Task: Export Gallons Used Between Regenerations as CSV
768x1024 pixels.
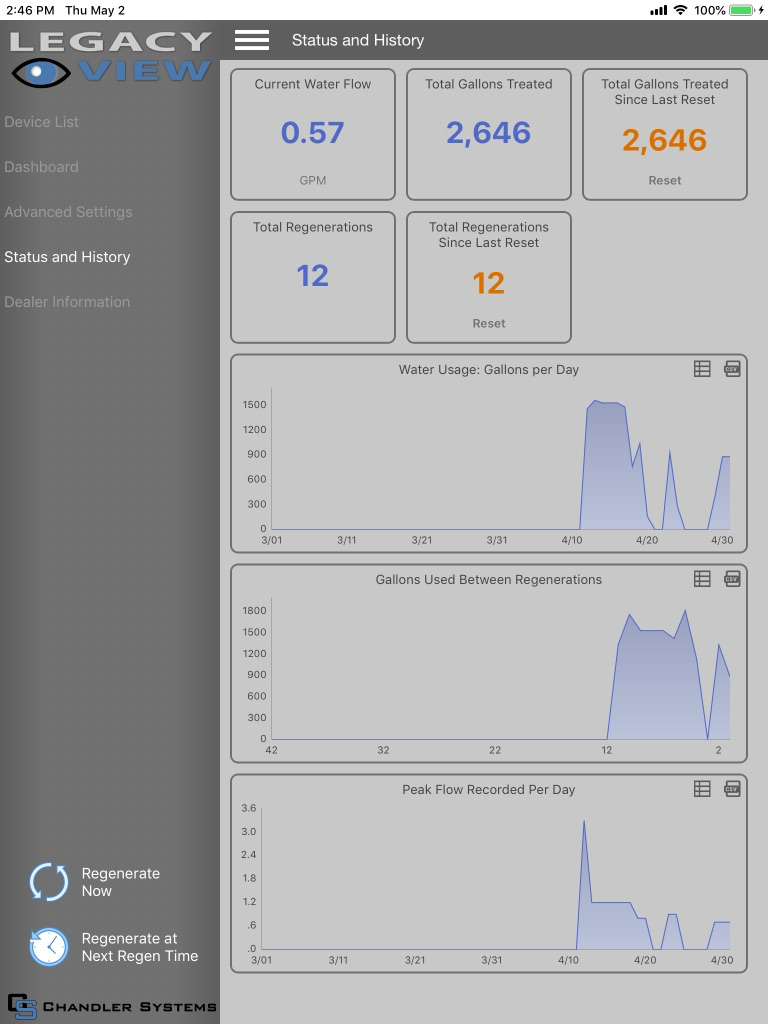Action: point(732,579)
